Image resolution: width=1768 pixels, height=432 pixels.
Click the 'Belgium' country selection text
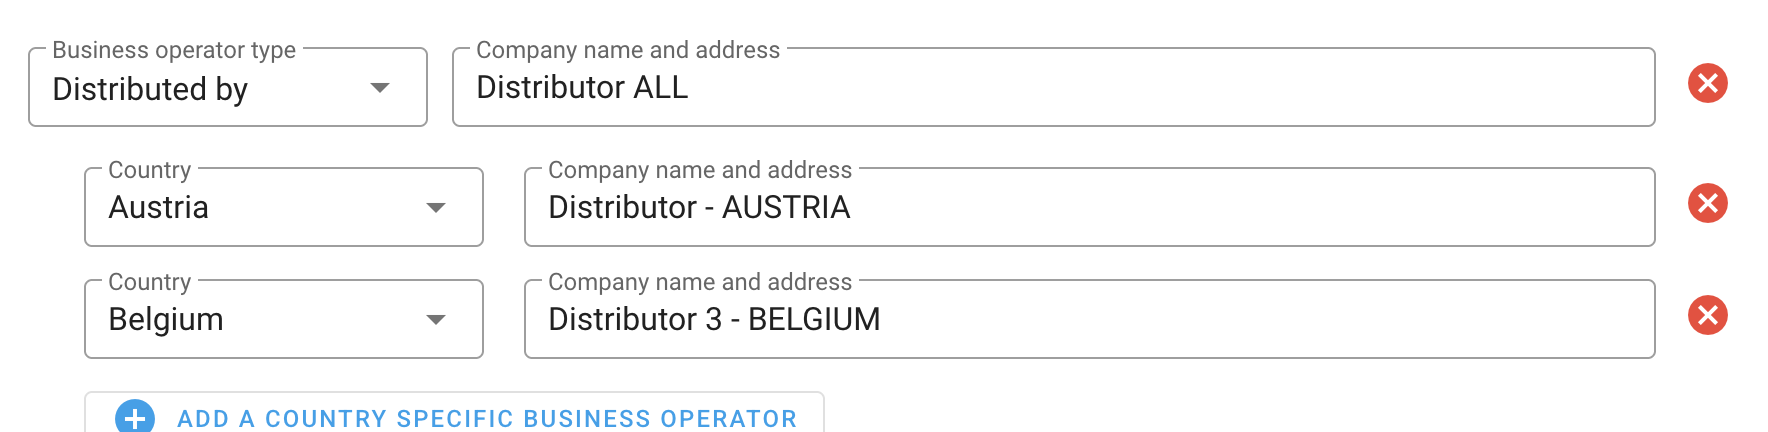pyautogui.click(x=166, y=320)
